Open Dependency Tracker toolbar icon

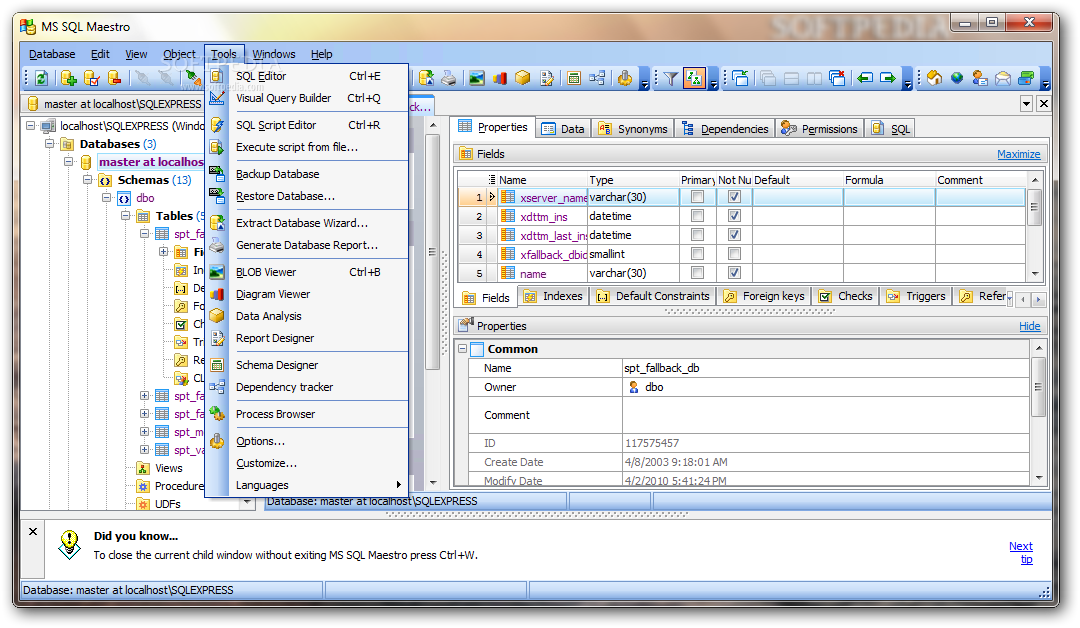[596, 78]
